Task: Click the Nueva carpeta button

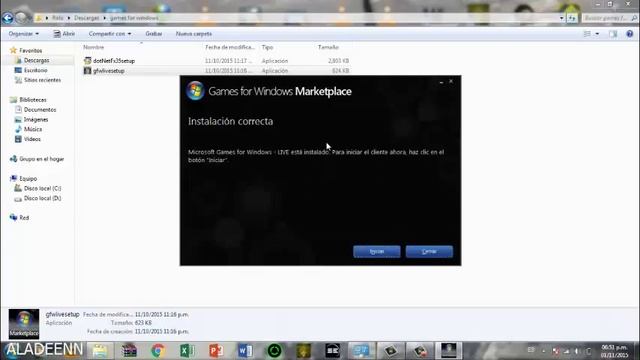Action: [193, 34]
